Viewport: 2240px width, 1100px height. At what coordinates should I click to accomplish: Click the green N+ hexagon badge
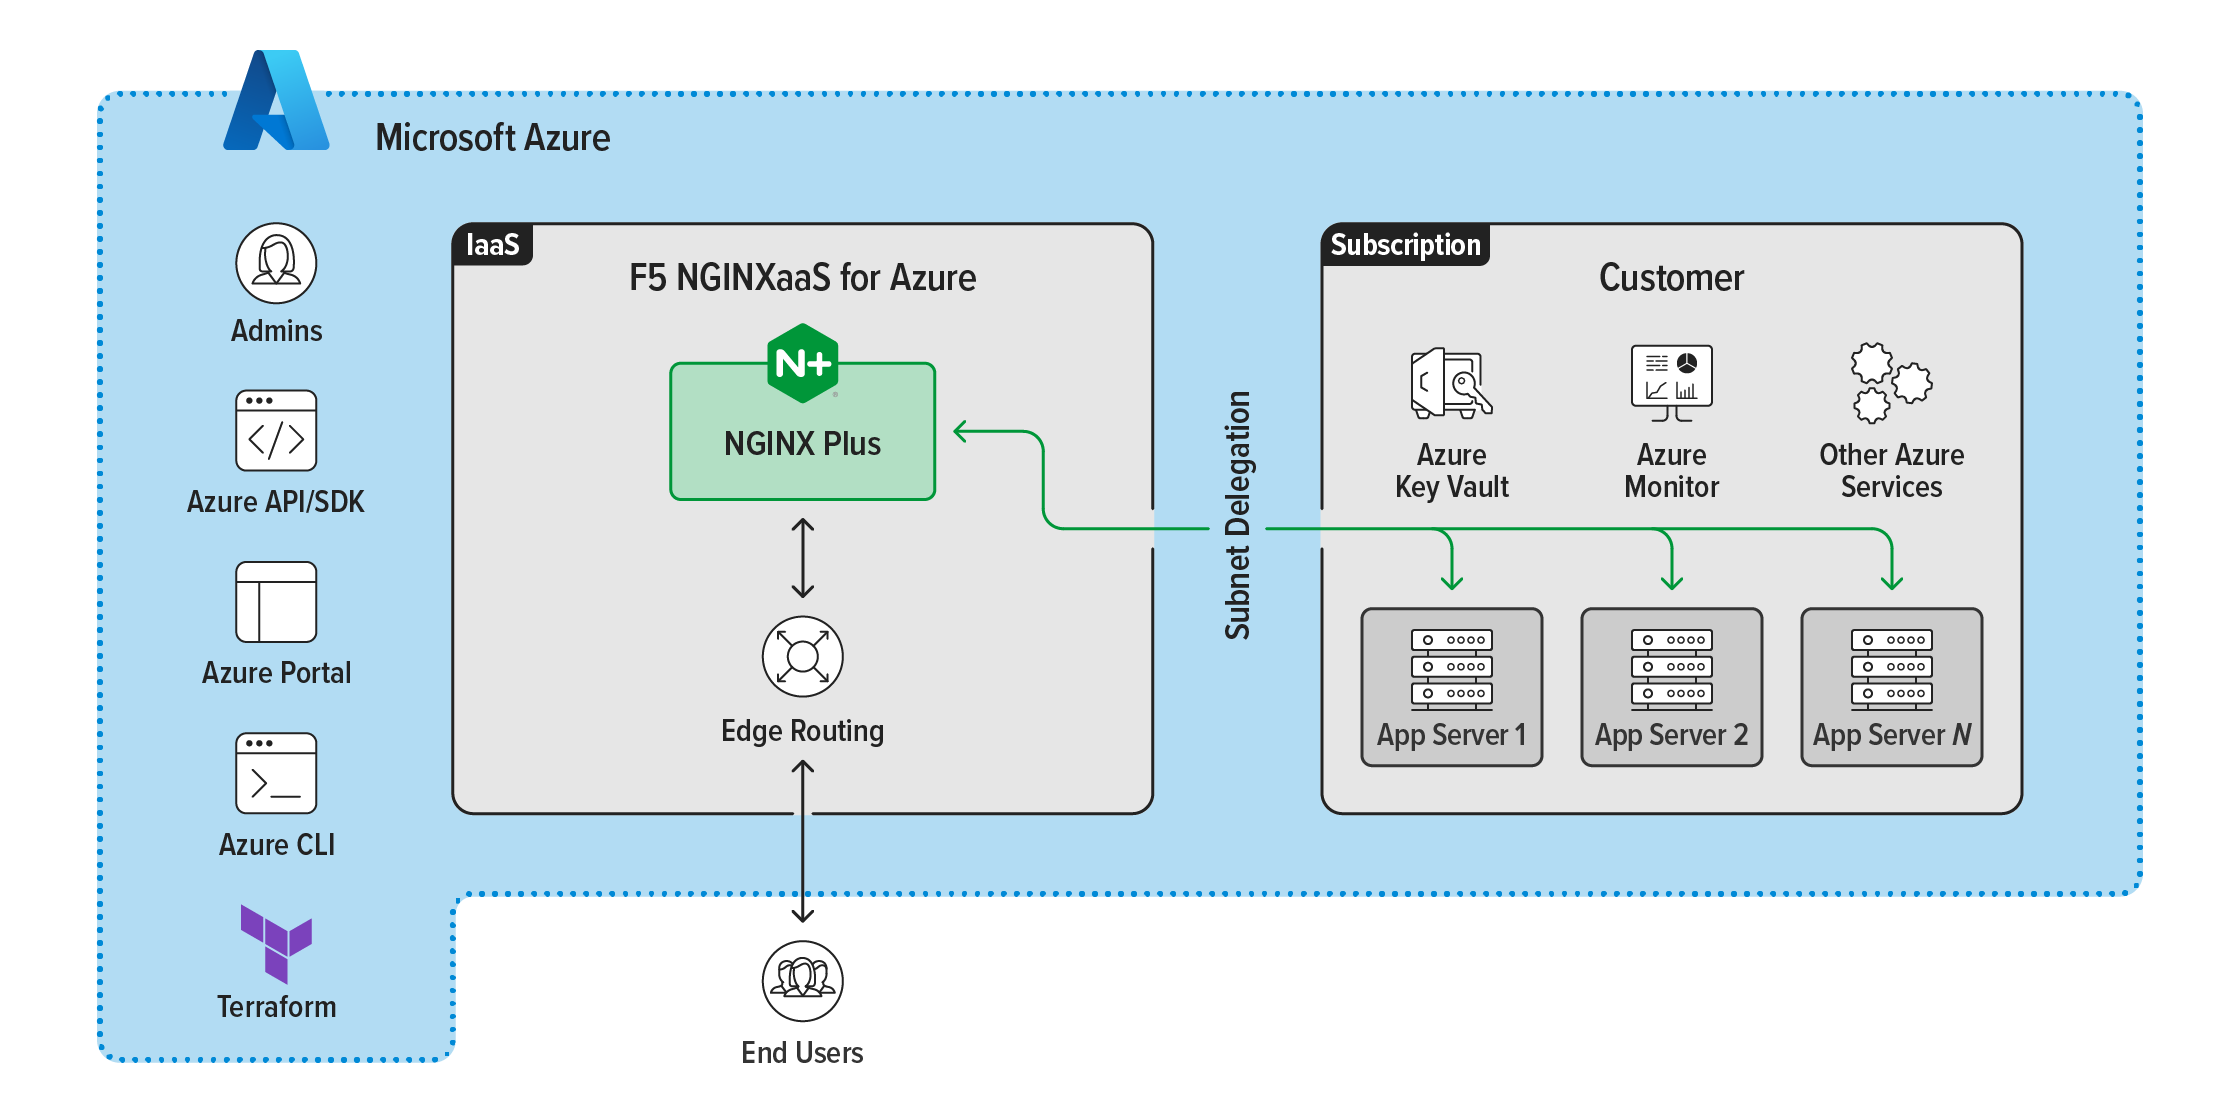(x=802, y=363)
